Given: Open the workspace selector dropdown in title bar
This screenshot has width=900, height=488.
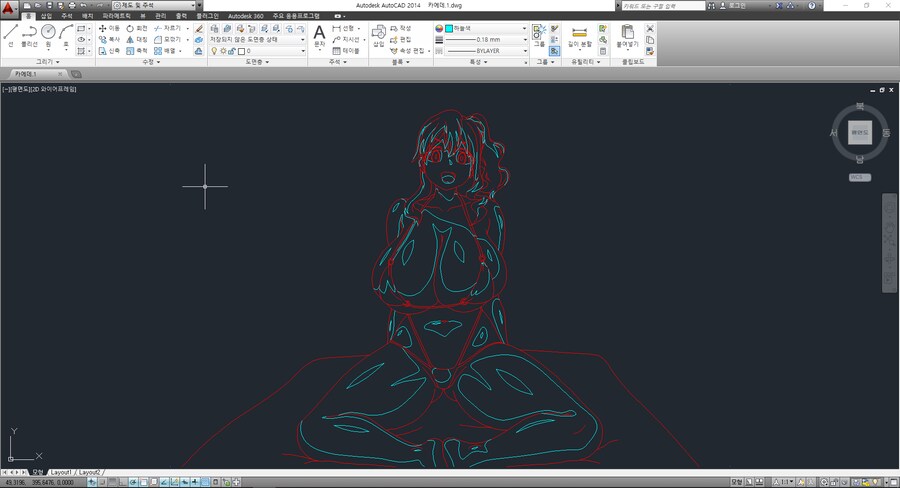Looking at the screenshot, I should coord(155,5).
